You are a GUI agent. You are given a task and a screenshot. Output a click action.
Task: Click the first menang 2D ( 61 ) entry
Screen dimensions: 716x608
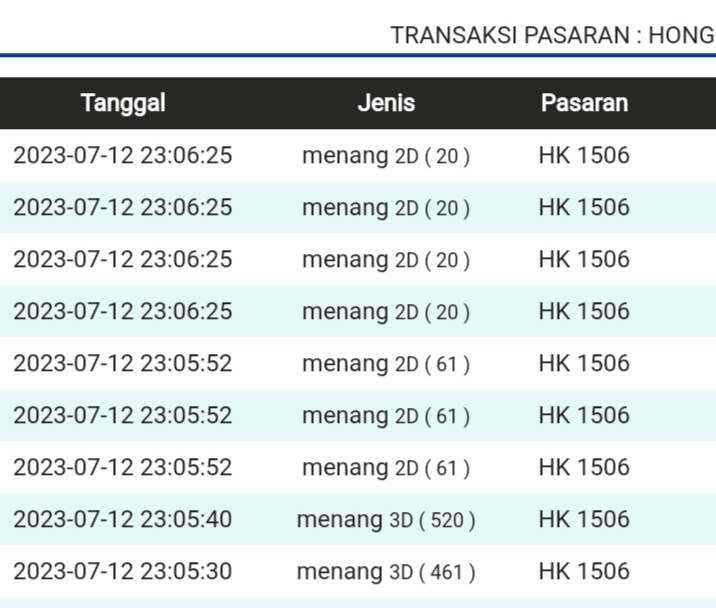[x=386, y=363]
